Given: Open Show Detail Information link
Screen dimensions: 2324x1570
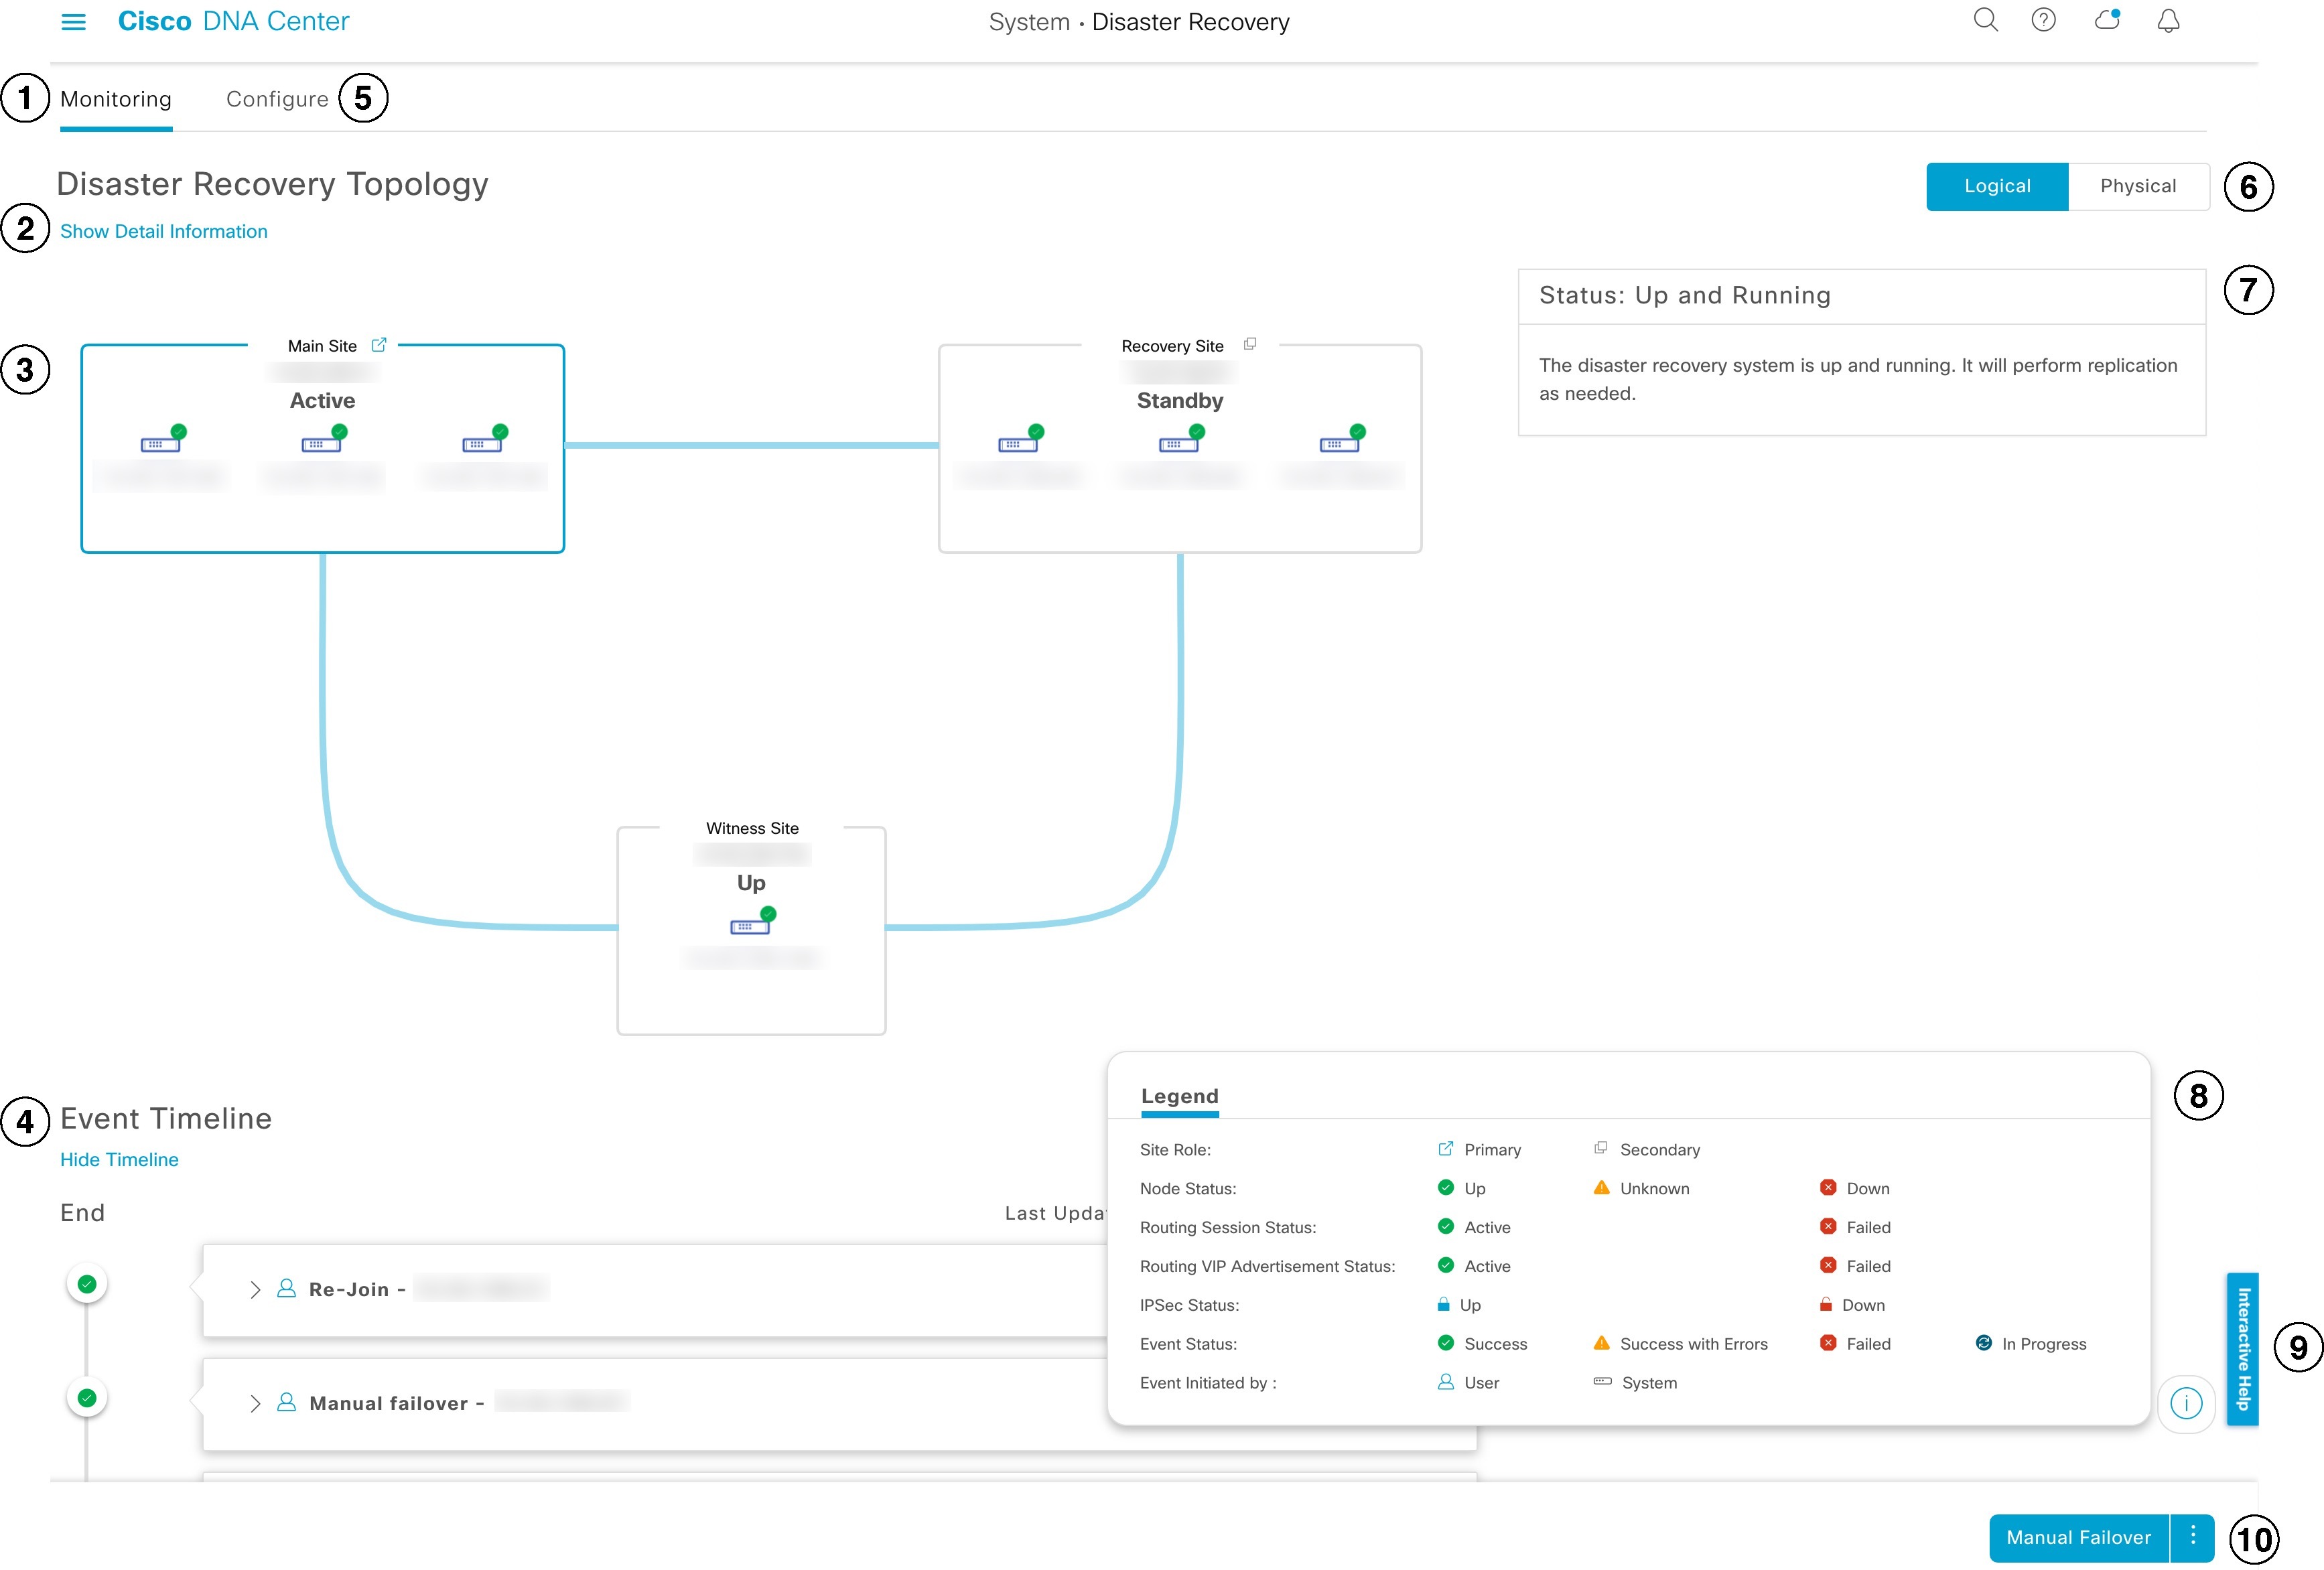Looking at the screenshot, I should tap(164, 231).
